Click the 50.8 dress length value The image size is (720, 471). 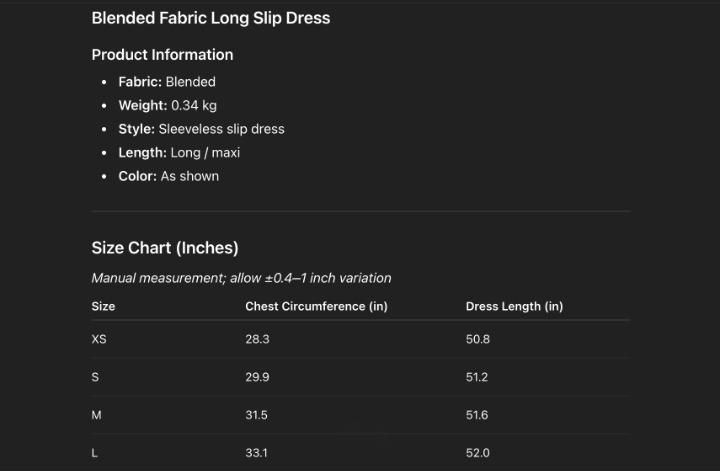[477, 339]
